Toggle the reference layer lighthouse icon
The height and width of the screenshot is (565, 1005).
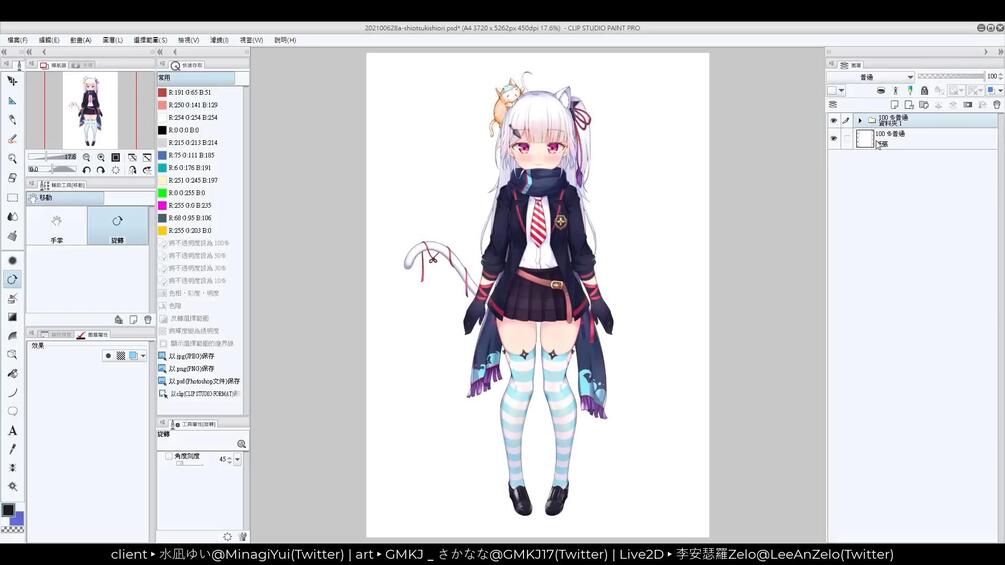tap(895, 90)
